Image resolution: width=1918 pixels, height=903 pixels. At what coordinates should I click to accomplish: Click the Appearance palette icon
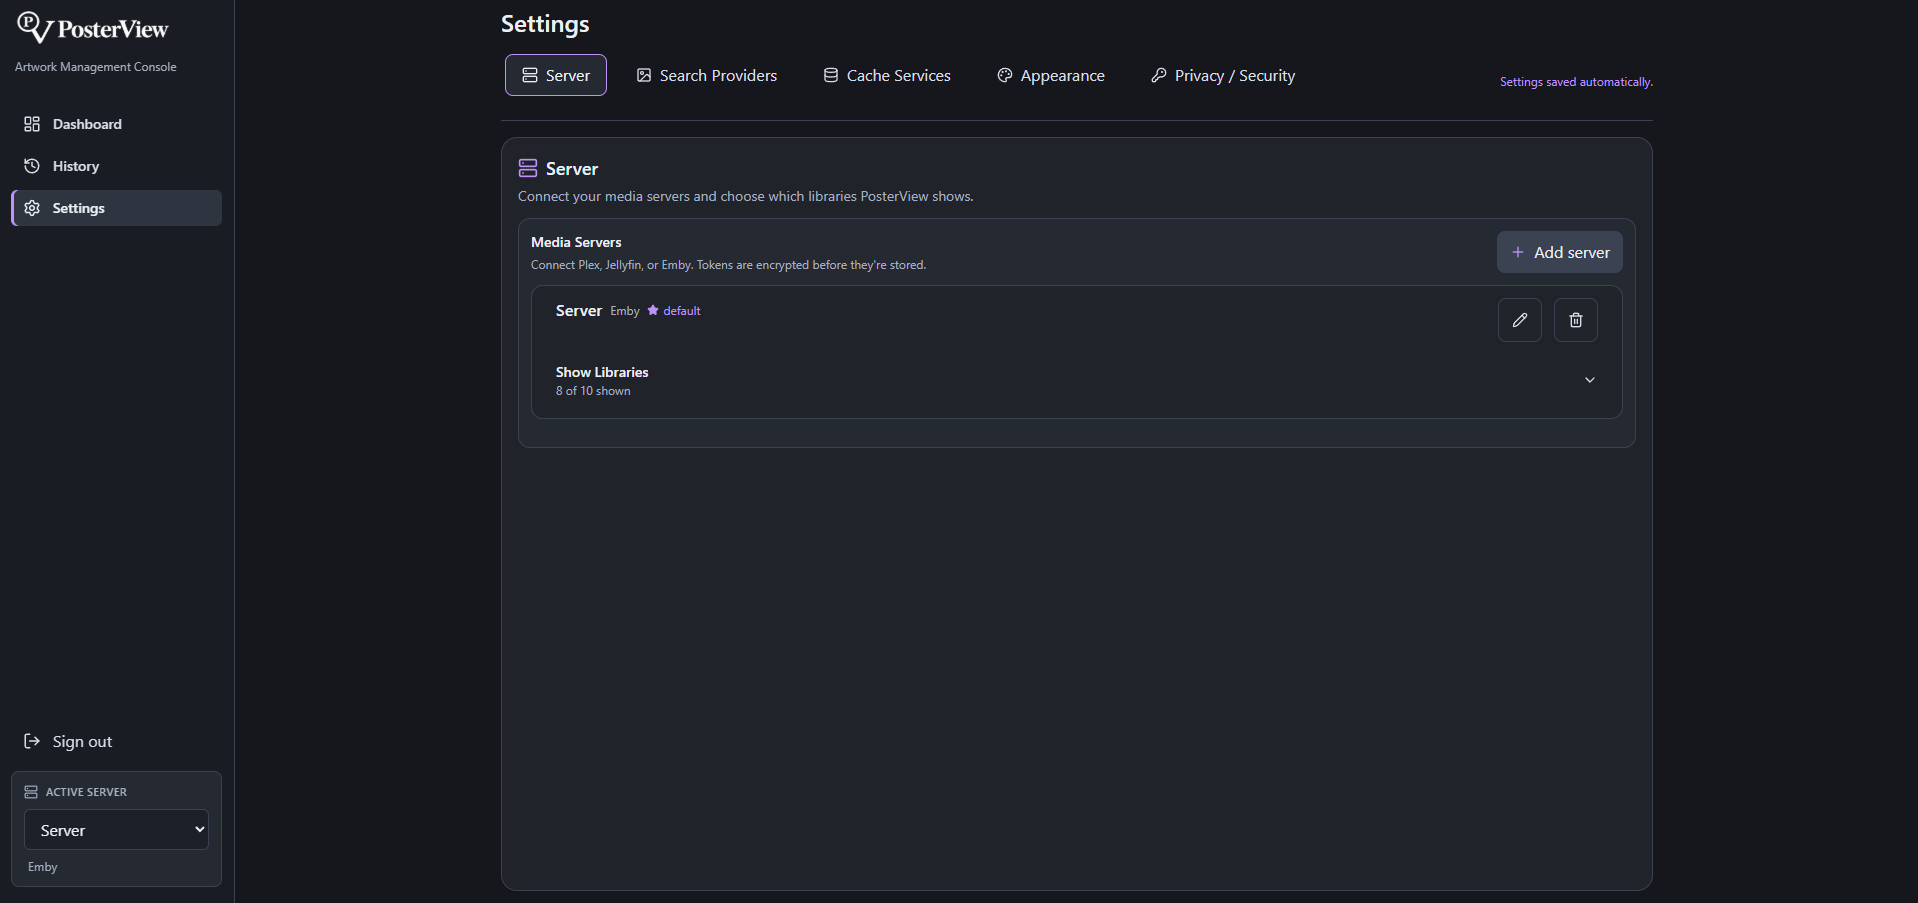click(x=1005, y=75)
